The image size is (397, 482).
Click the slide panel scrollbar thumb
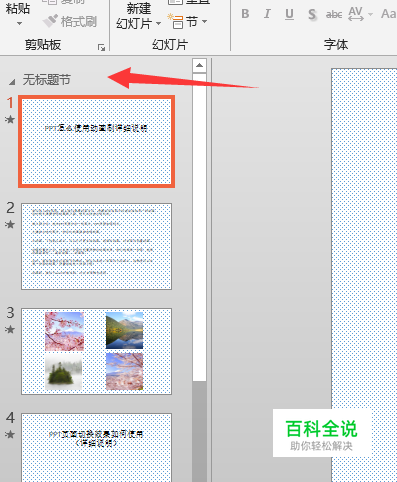point(199,227)
